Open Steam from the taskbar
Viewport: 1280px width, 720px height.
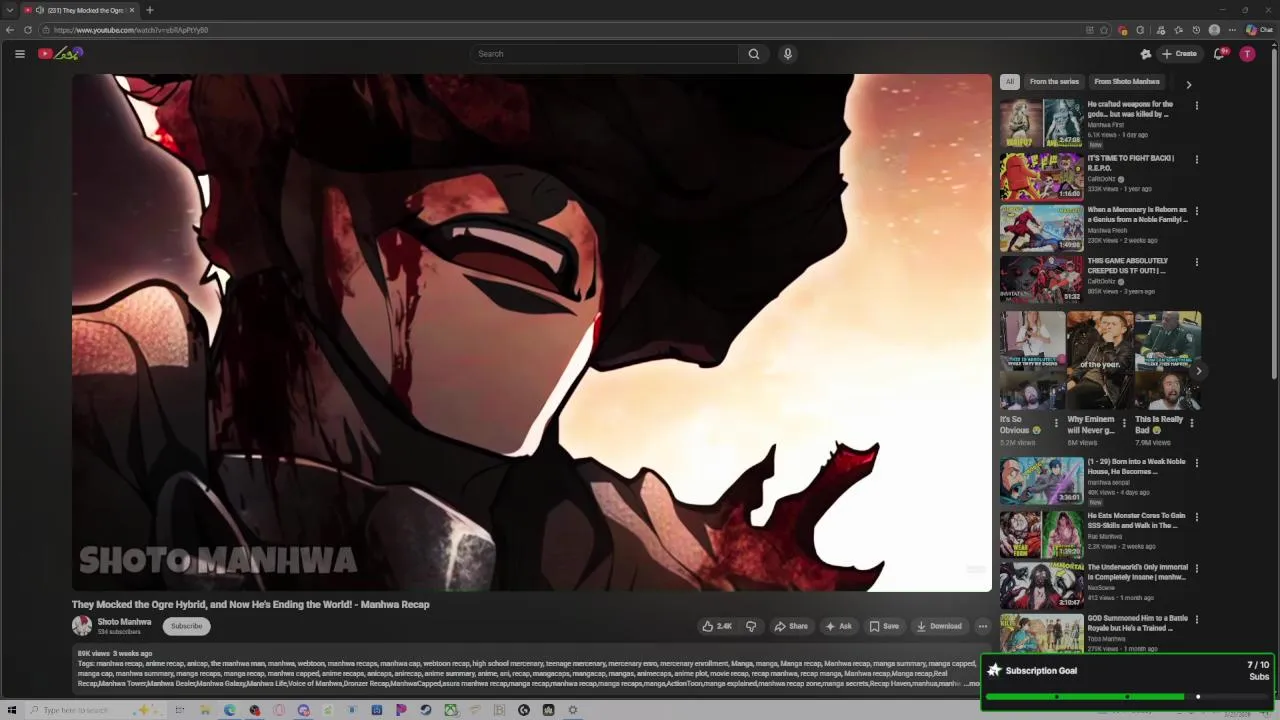426,710
